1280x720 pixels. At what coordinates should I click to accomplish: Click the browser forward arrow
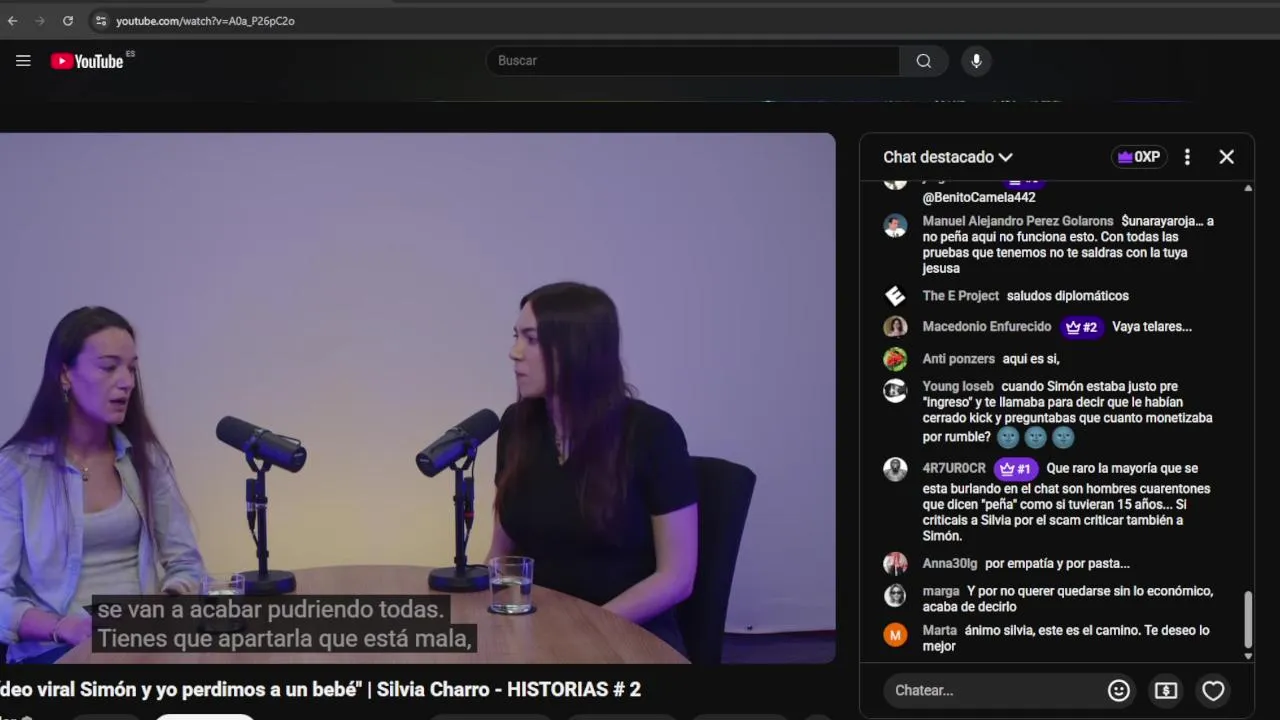[40, 20]
